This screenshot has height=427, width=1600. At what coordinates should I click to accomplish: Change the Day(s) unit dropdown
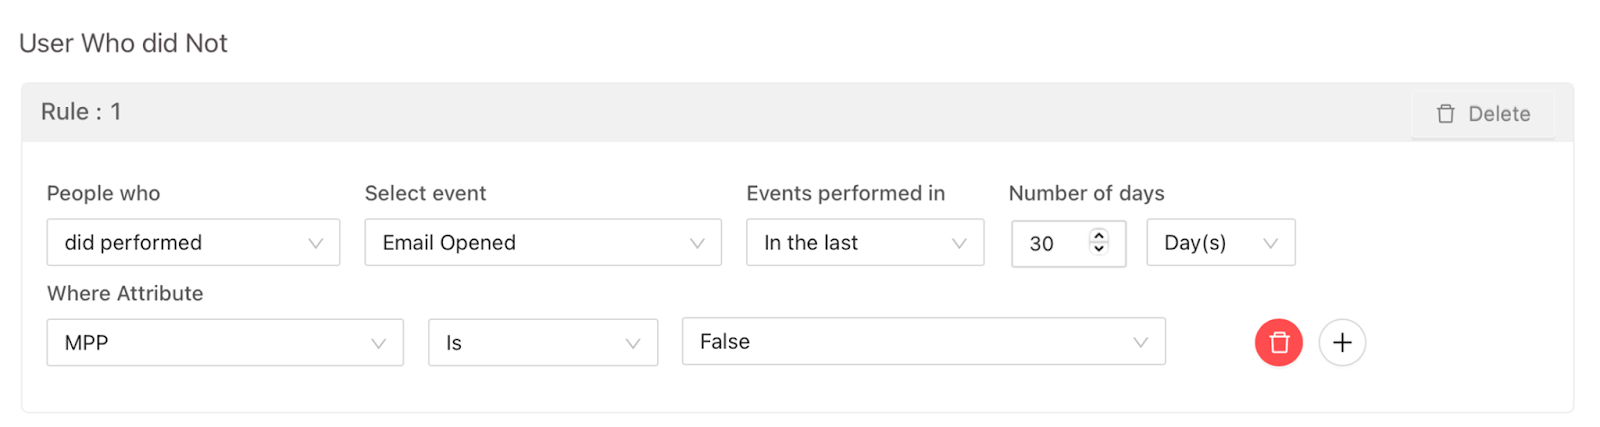(1220, 243)
